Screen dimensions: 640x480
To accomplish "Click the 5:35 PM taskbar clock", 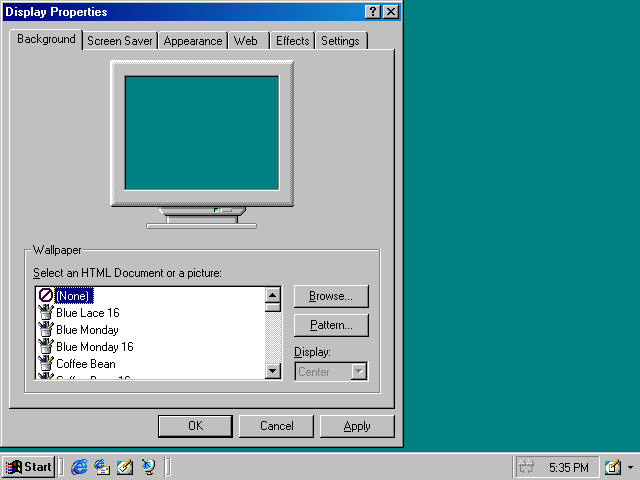I will pyautogui.click(x=569, y=467).
